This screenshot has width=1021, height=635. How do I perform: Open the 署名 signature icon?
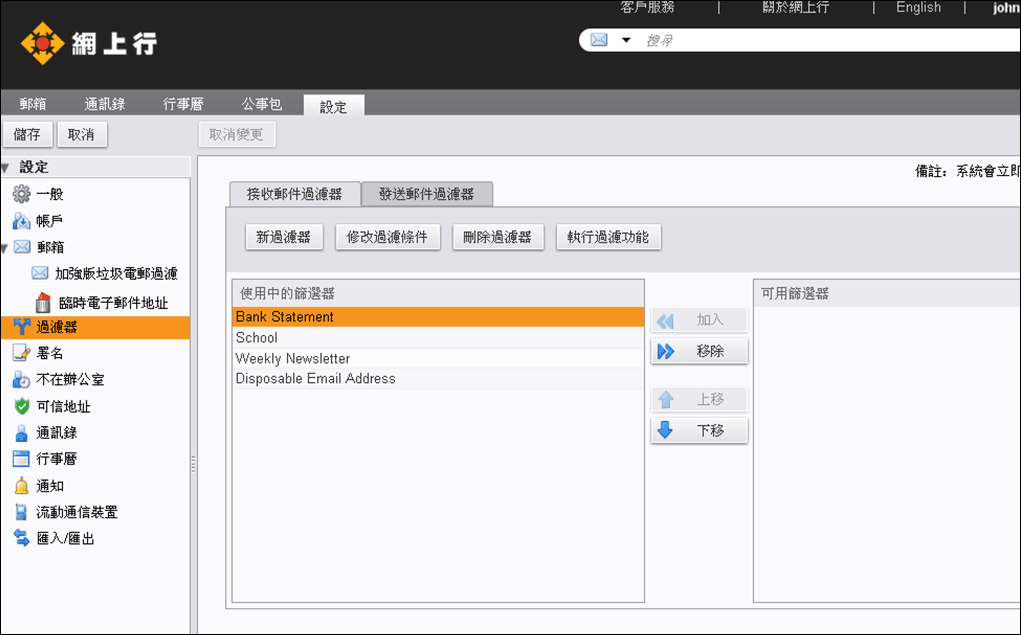click(x=21, y=353)
